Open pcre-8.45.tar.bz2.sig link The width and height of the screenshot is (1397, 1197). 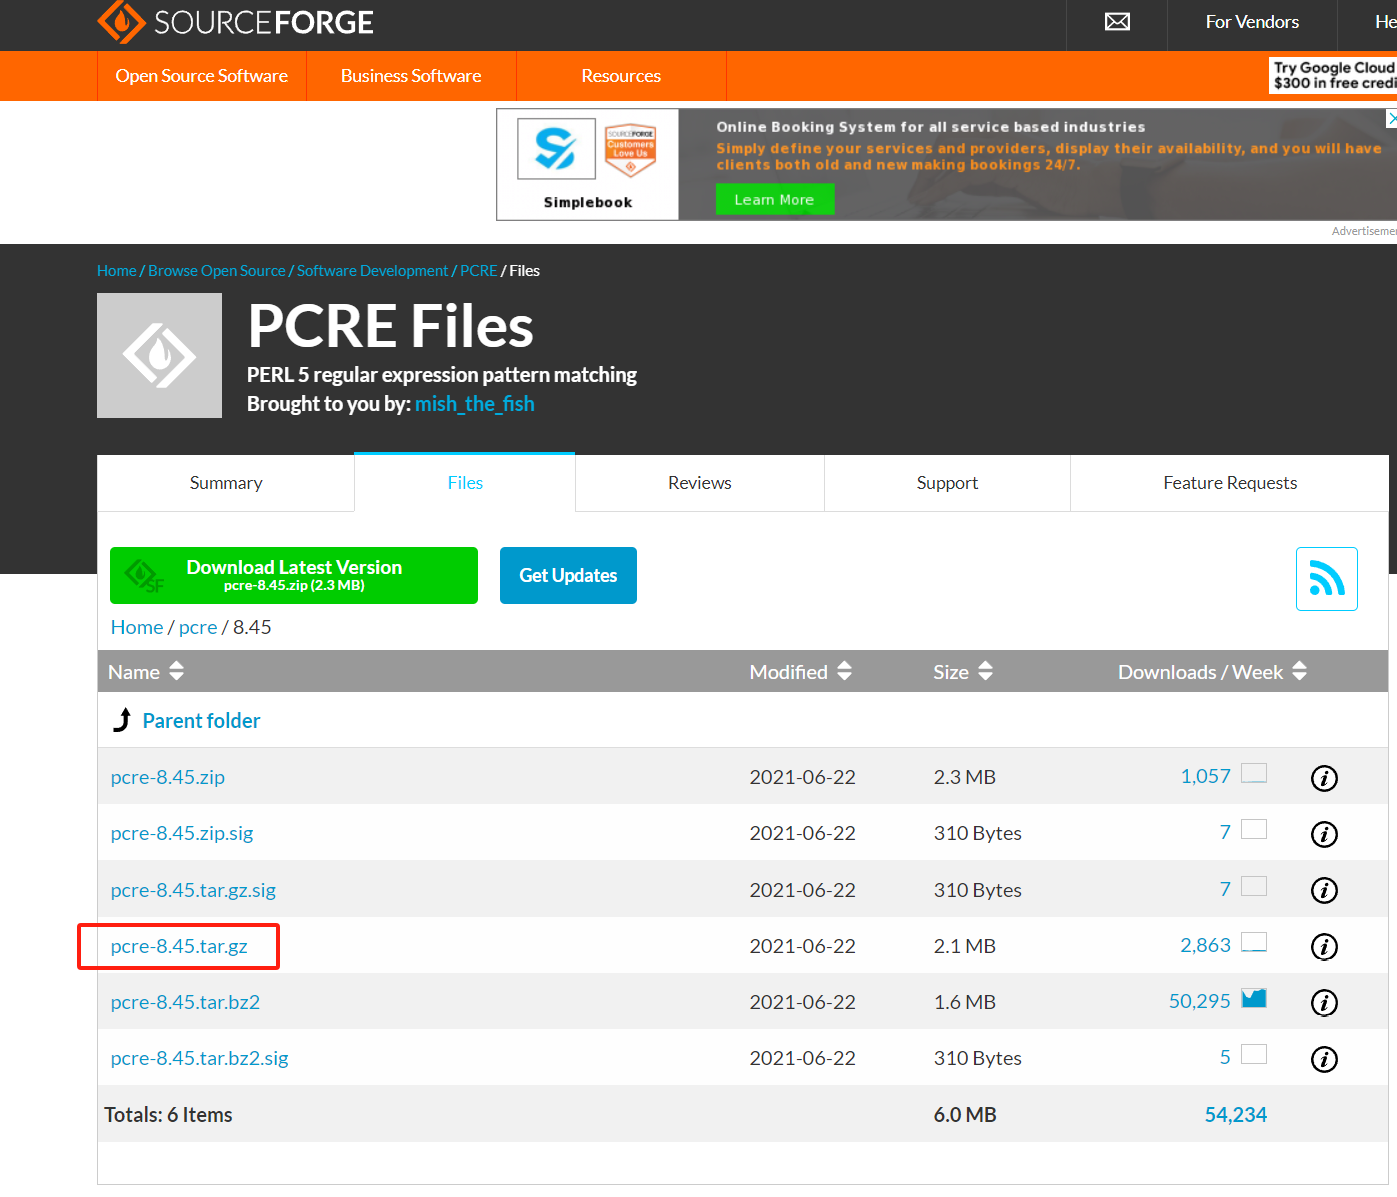[x=199, y=1058]
